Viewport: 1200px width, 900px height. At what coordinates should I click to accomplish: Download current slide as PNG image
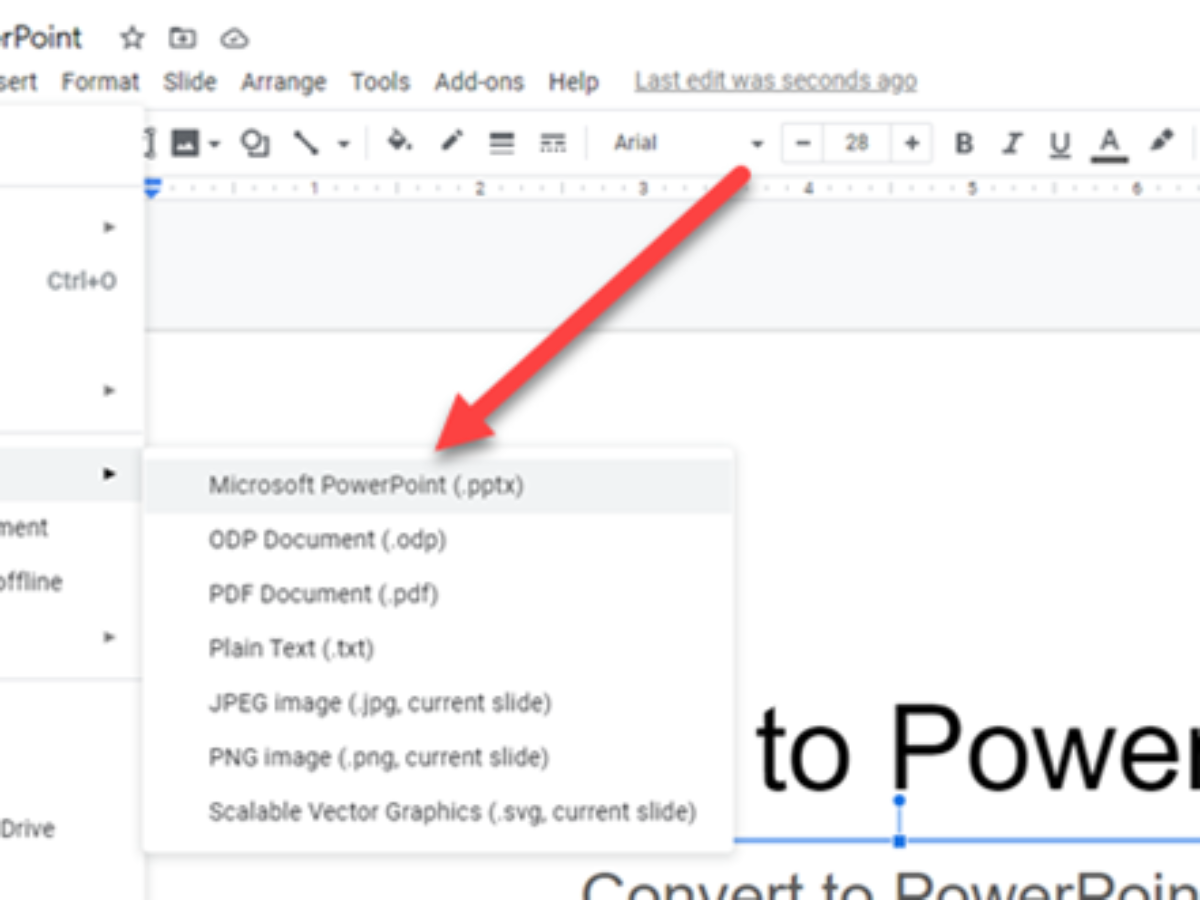439,757
